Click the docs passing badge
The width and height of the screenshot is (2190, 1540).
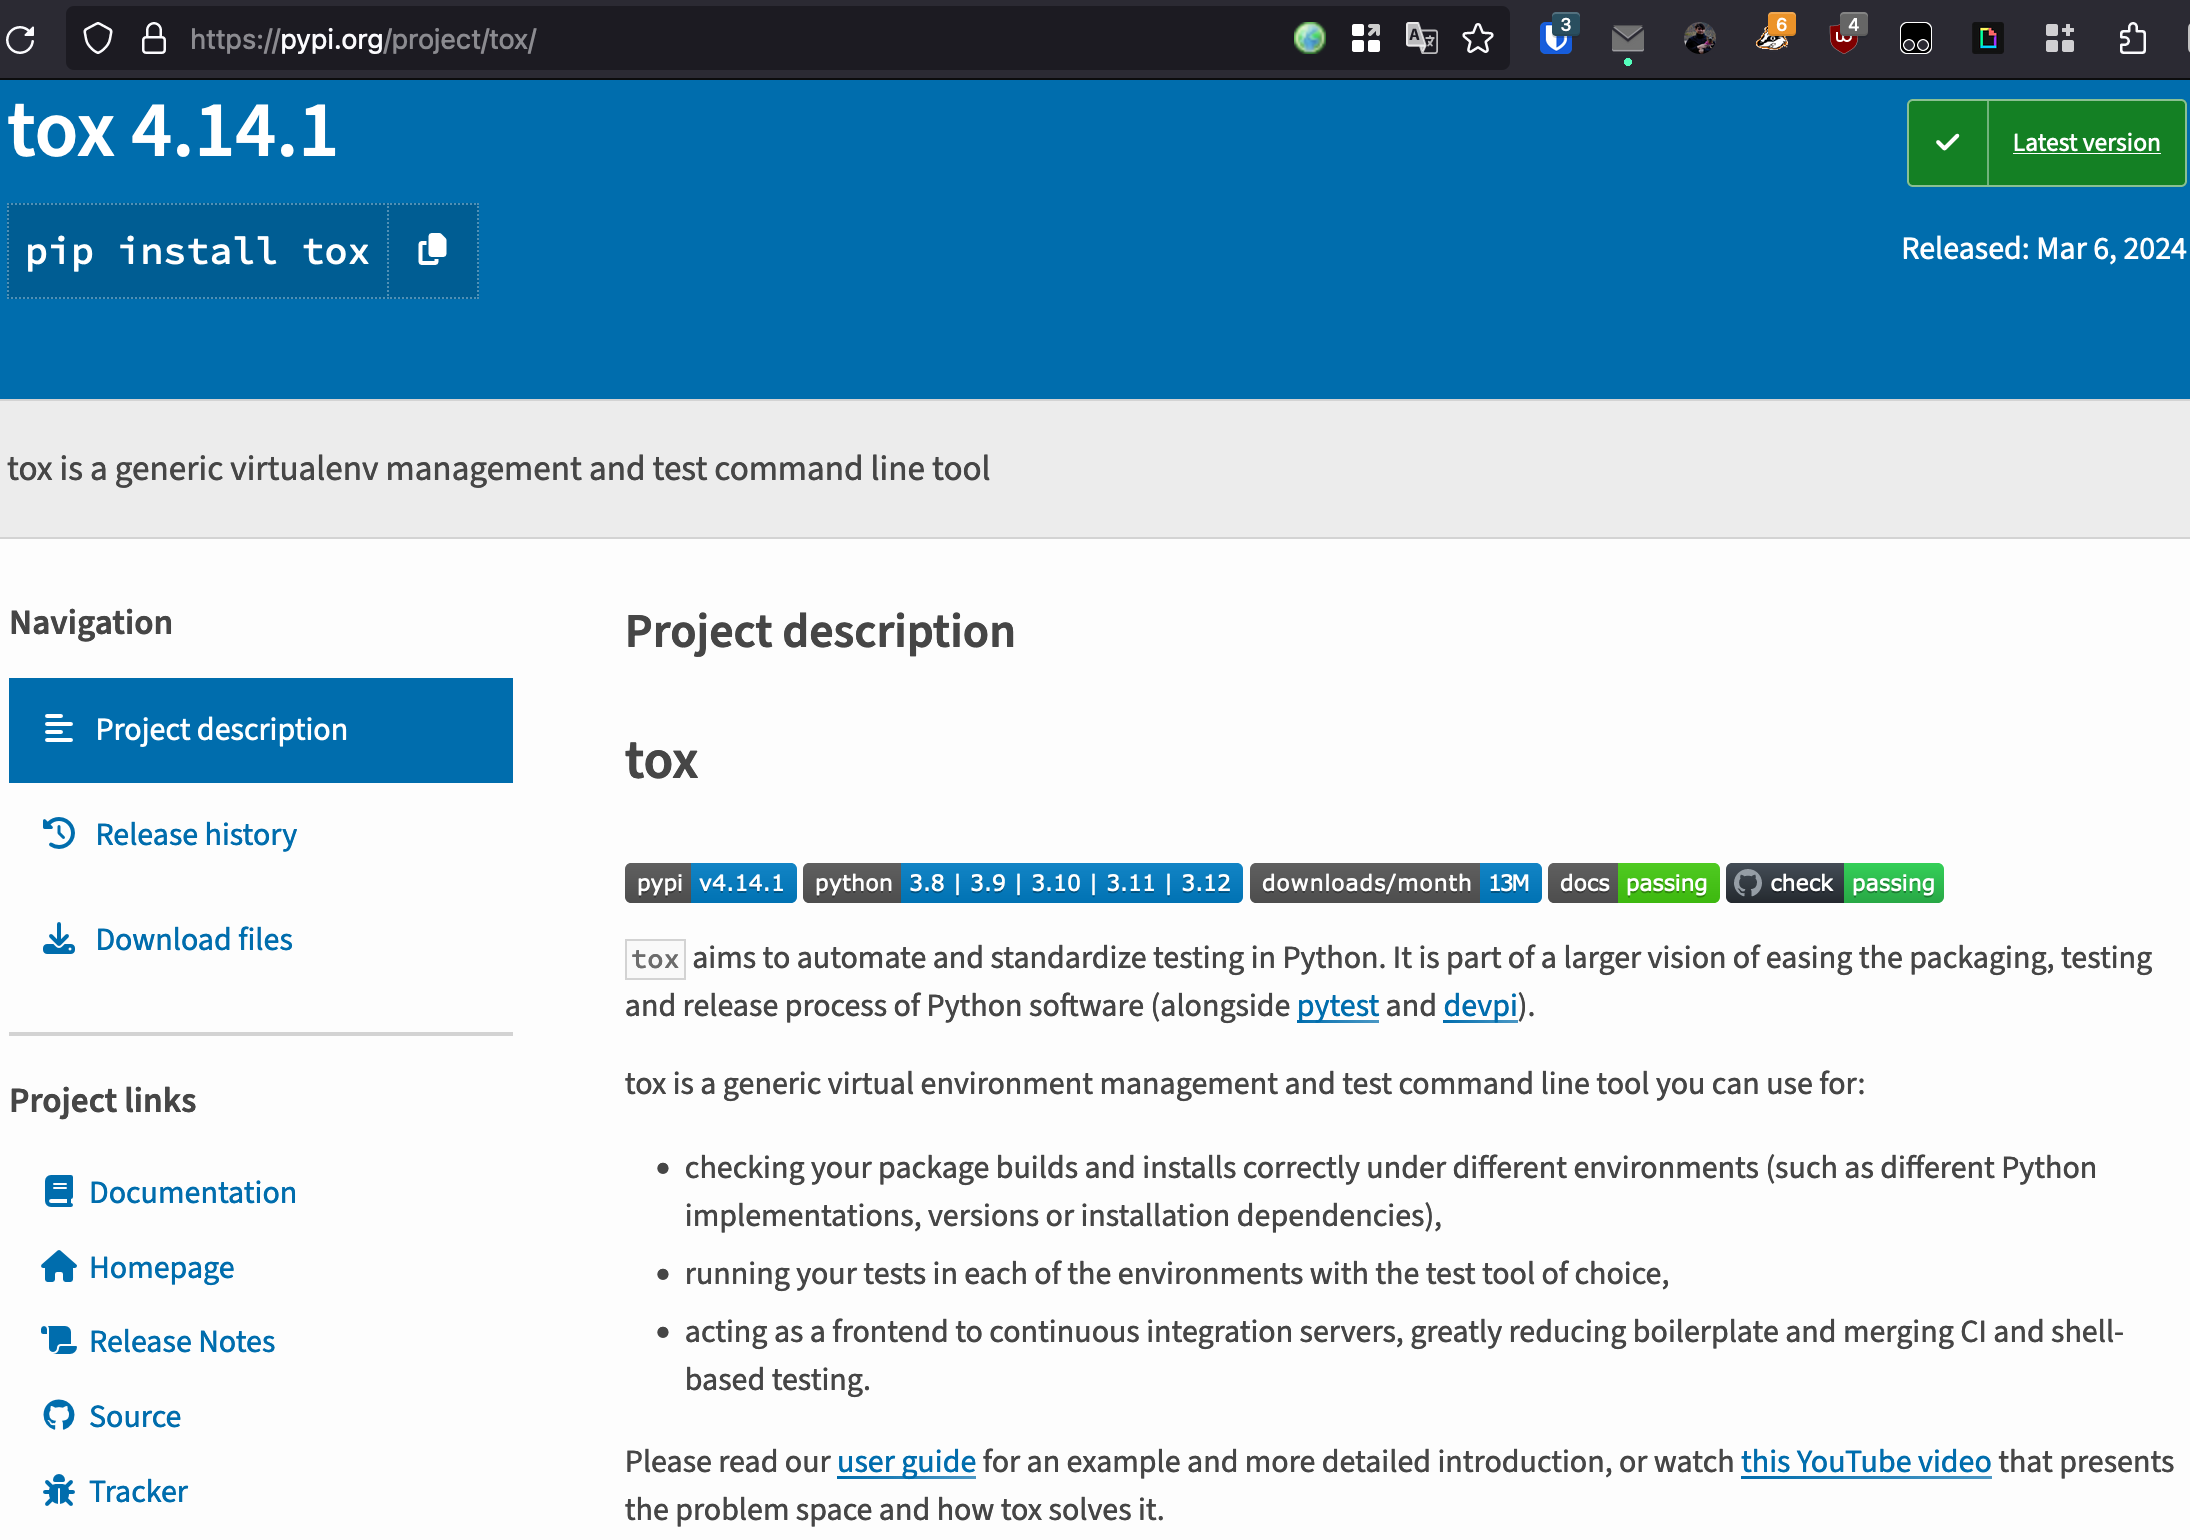coord(1632,883)
